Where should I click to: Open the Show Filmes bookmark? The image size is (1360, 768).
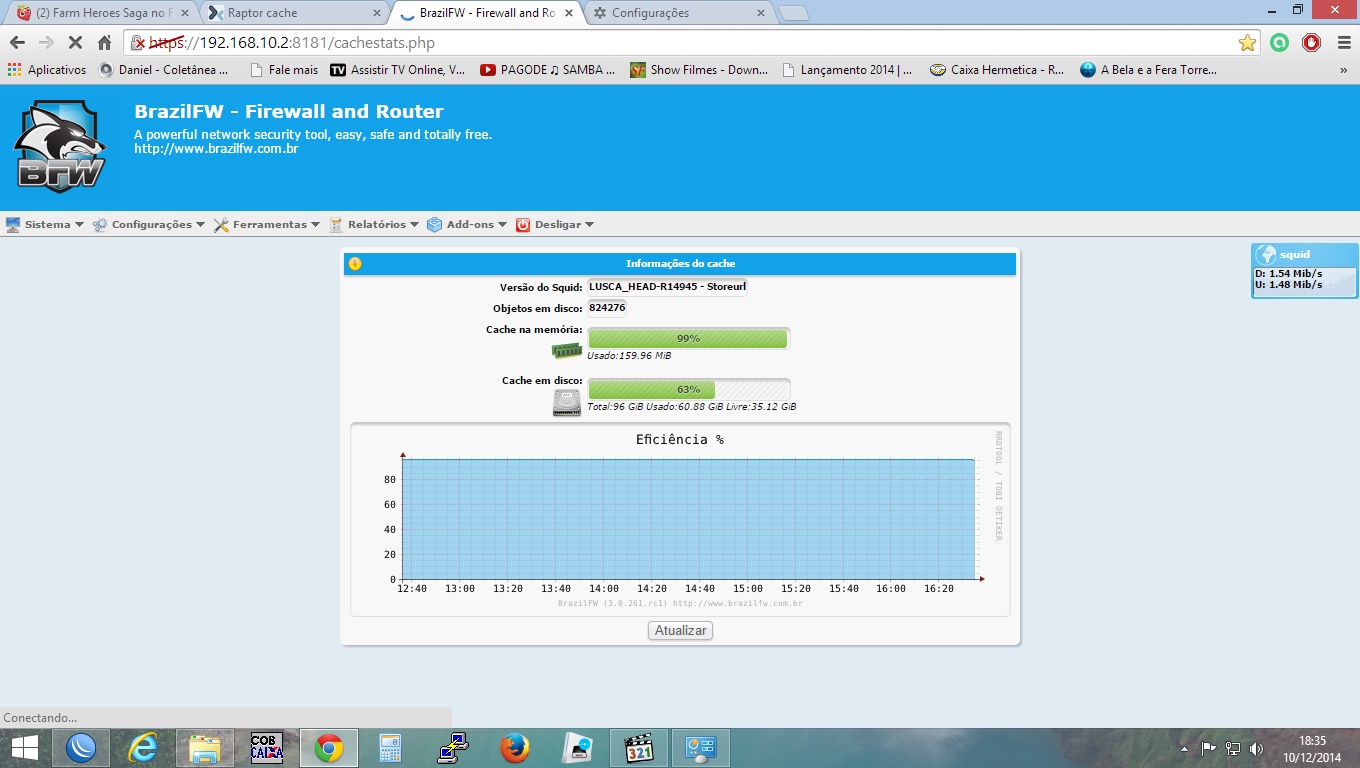[x=699, y=70]
